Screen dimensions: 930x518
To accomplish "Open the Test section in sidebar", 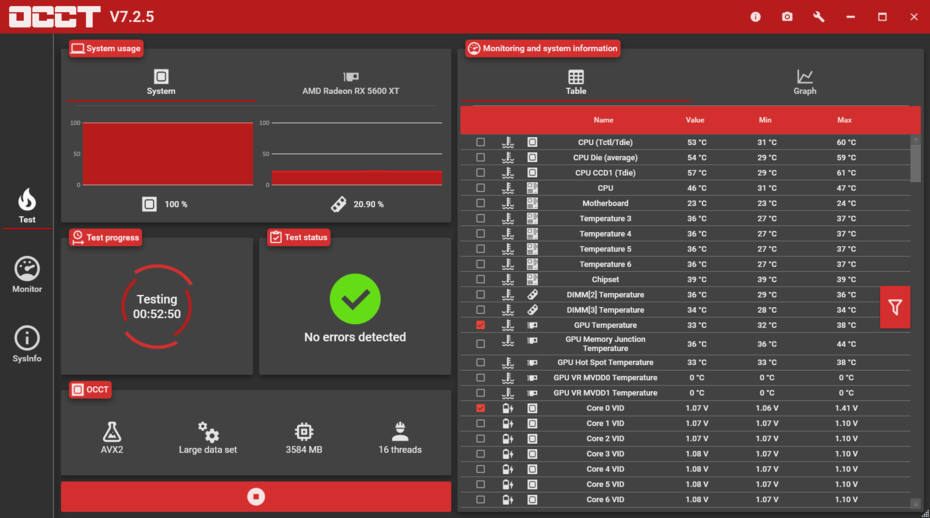I will click(x=27, y=206).
